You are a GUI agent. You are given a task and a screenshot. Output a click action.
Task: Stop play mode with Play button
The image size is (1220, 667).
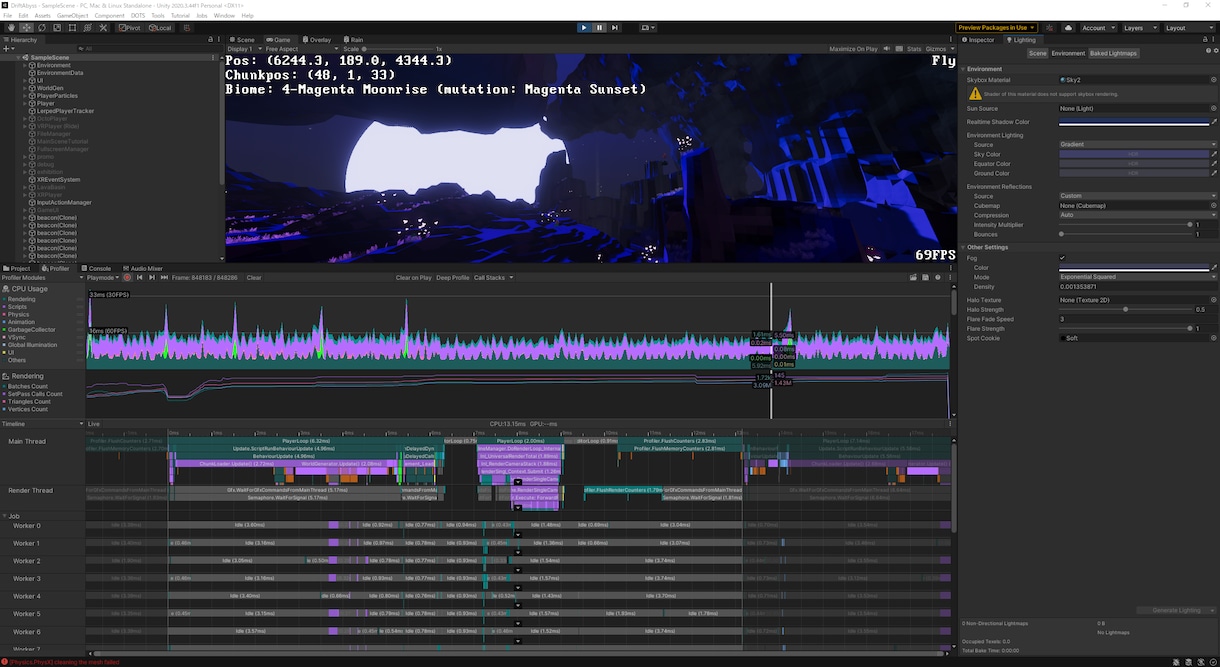click(584, 28)
